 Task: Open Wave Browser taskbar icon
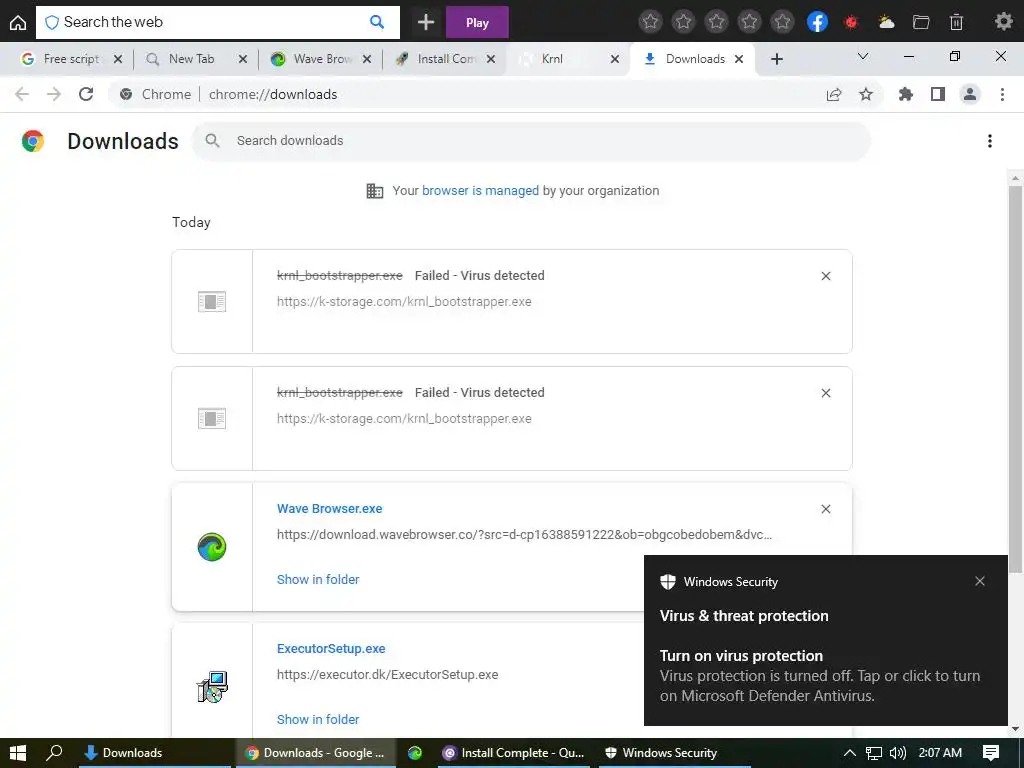click(x=415, y=753)
